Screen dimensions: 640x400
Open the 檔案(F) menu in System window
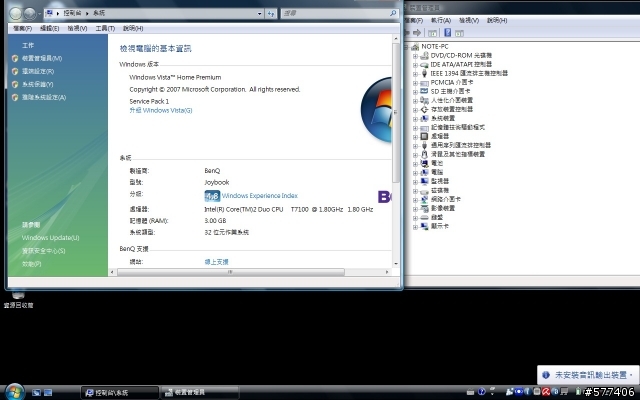[22, 28]
